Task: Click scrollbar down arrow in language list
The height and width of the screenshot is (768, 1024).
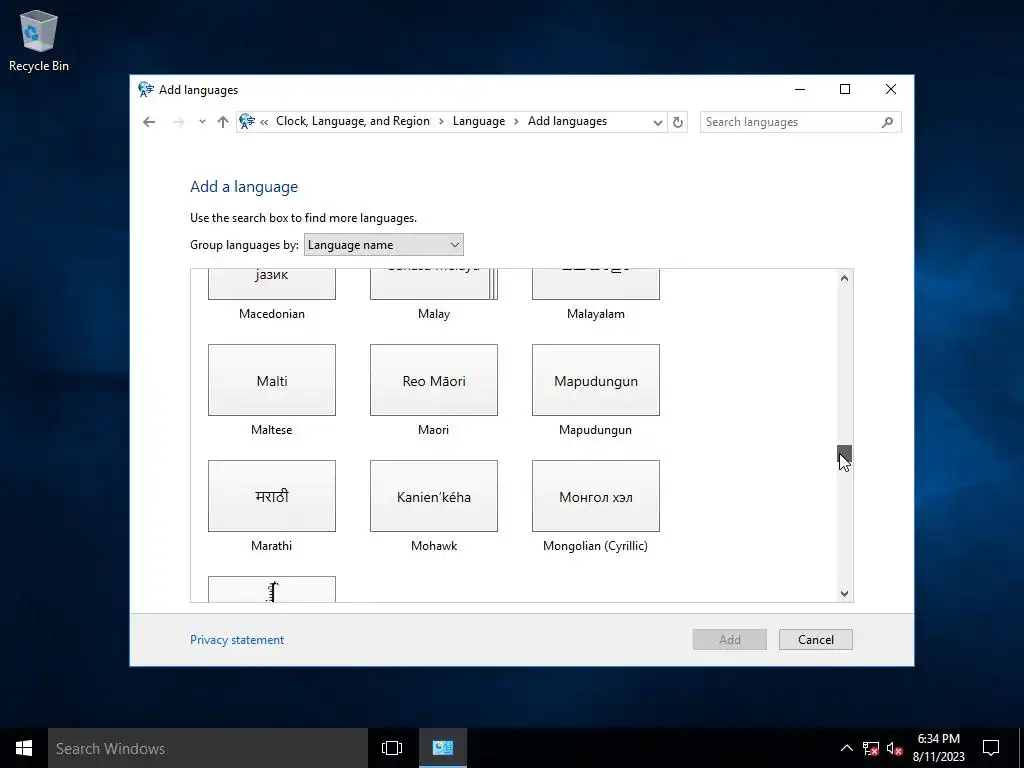Action: click(x=844, y=594)
